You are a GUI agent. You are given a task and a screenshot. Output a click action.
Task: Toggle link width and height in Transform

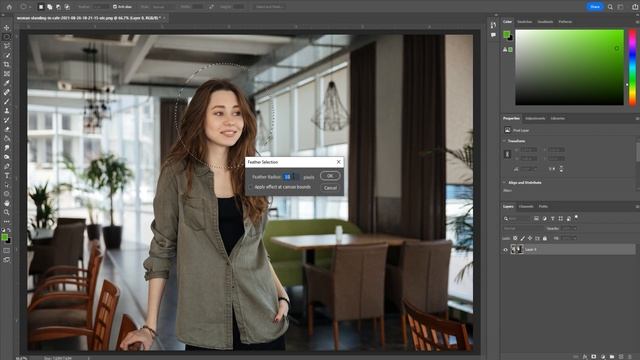pos(507,154)
